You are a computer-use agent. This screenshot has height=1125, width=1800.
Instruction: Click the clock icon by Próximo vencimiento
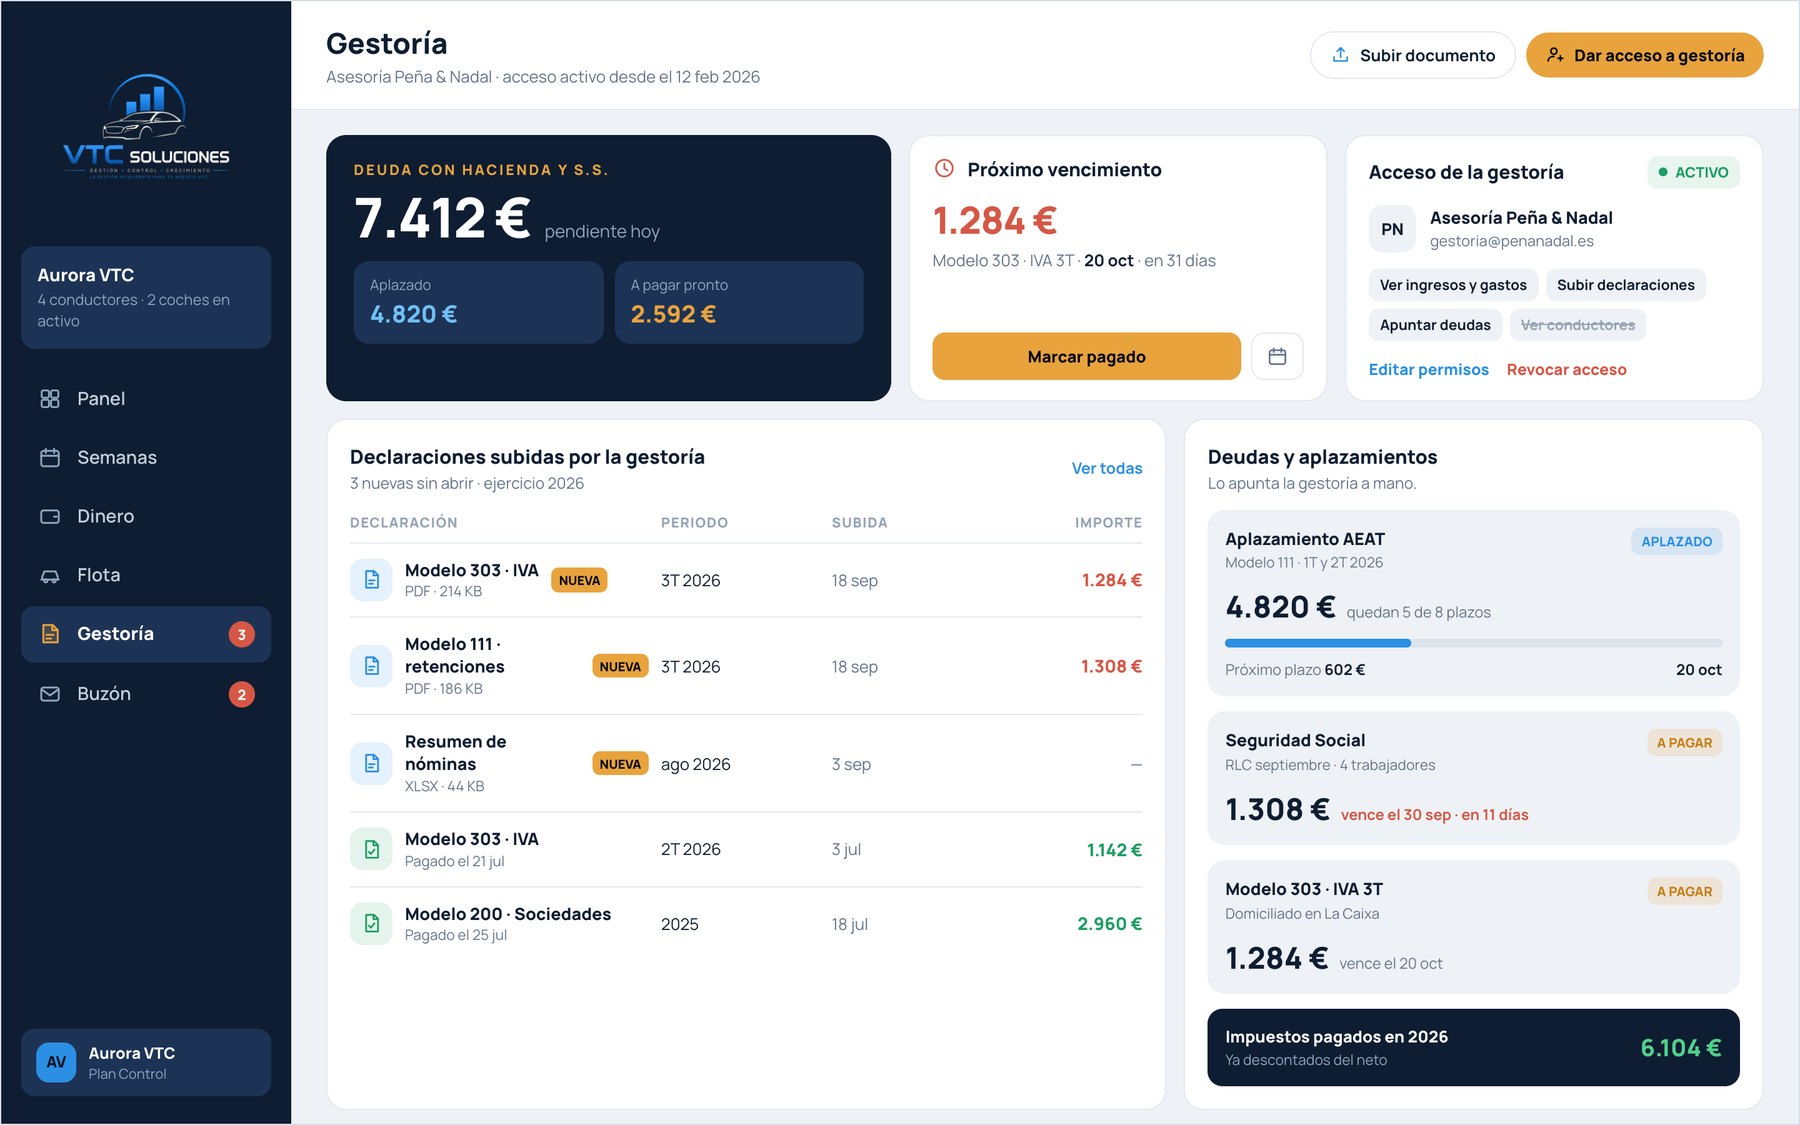click(x=944, y=169)
